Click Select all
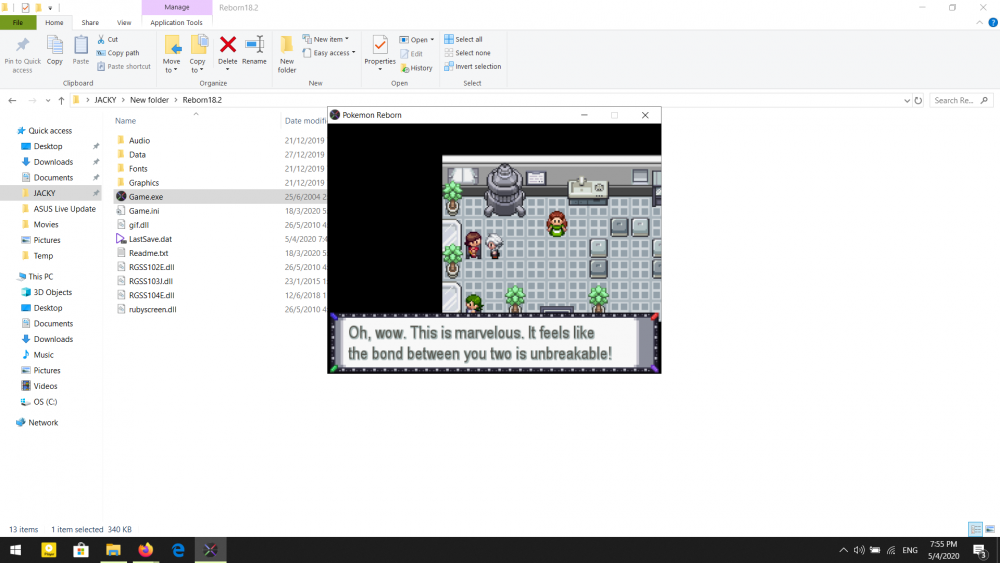Screen dimensions: 1000x563 [x=464, y=40]
